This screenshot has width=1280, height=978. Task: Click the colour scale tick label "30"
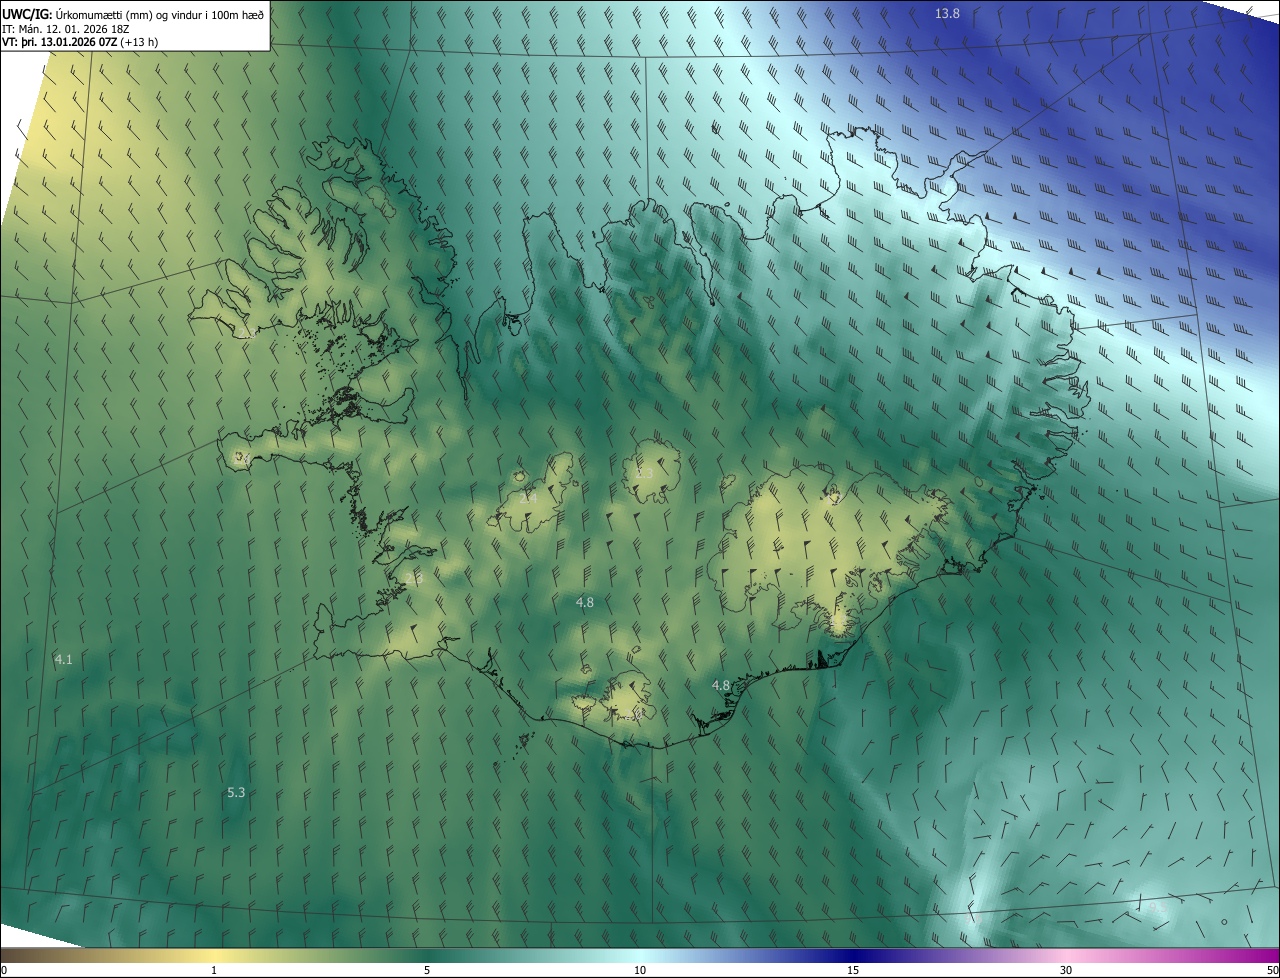pyautogui.click(x=1066, y=970)
